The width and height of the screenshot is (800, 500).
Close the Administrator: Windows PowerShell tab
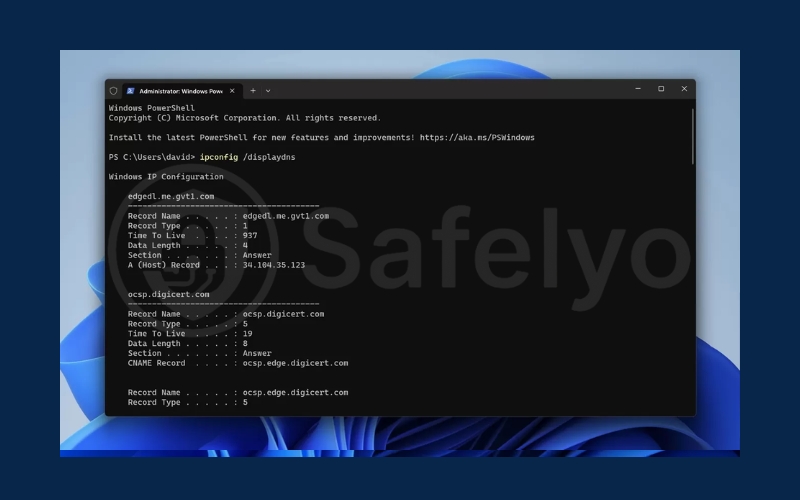click(x=233, y=90)
